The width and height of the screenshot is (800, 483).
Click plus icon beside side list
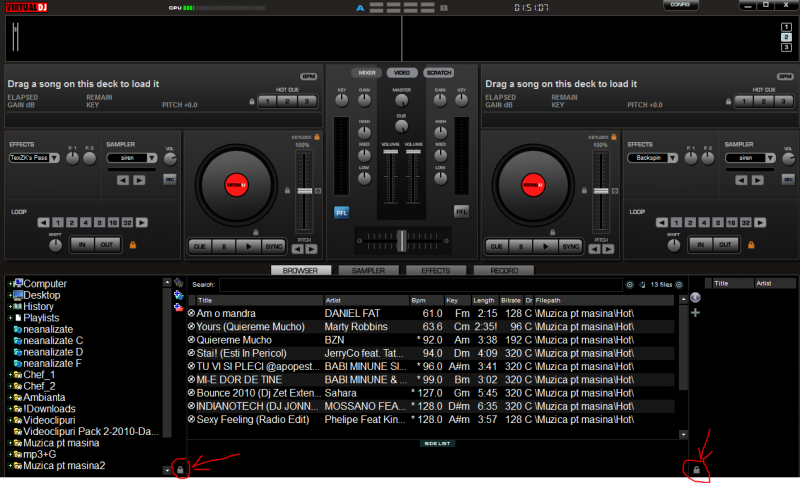tap(695, 313)
